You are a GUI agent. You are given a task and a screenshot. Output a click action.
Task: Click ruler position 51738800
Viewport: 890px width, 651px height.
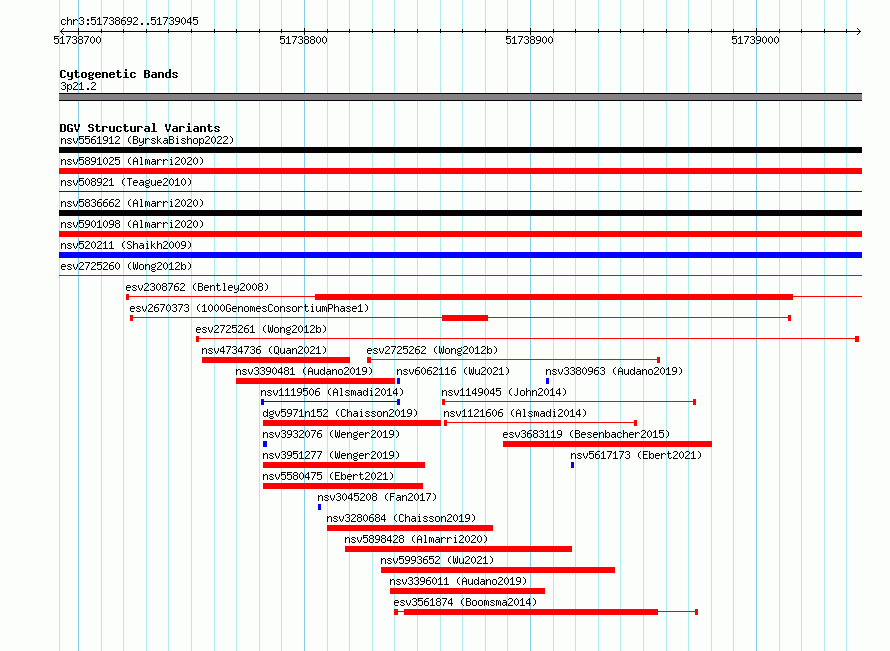point(304,40)
